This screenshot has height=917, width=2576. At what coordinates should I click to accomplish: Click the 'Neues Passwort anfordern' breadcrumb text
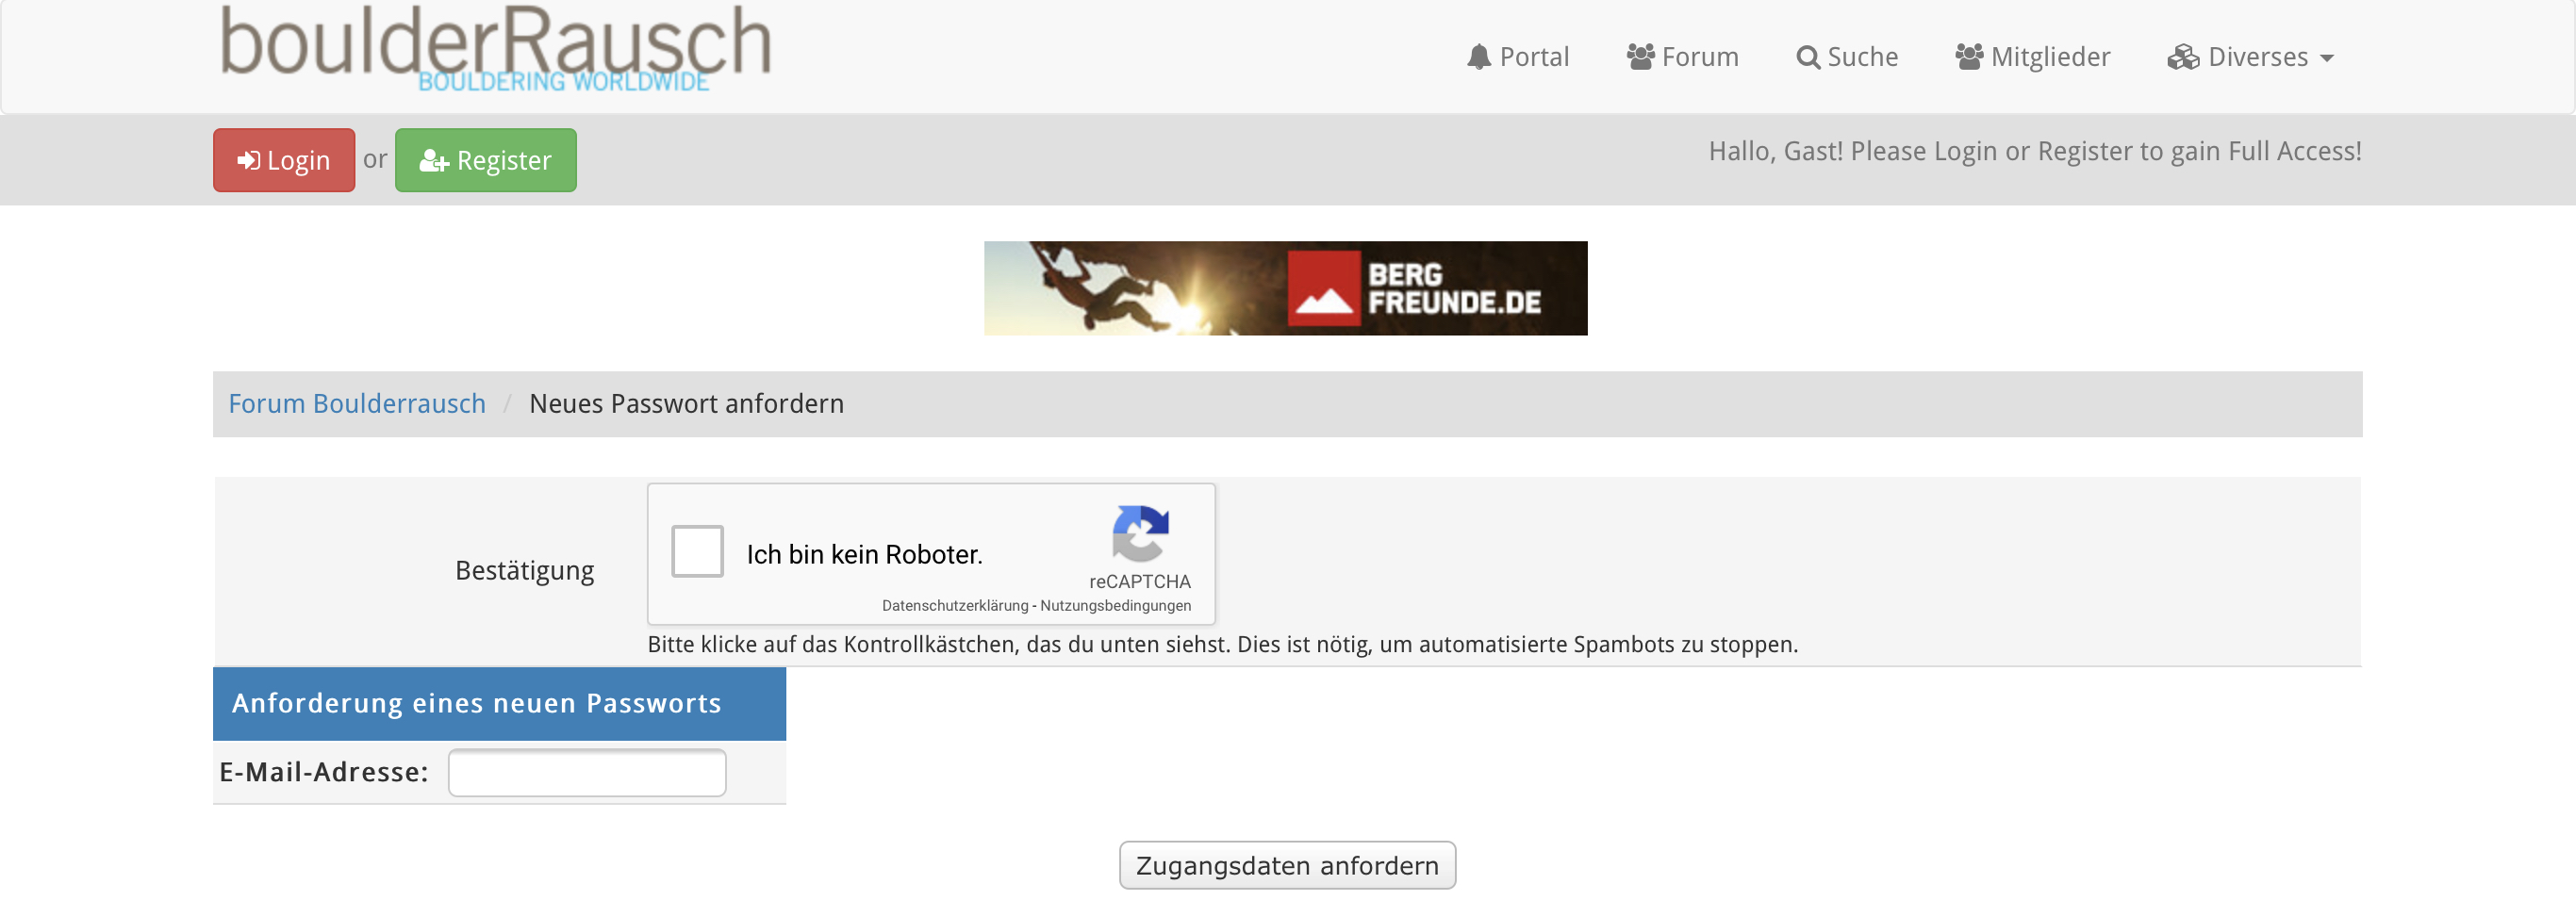tap(686, 403)
